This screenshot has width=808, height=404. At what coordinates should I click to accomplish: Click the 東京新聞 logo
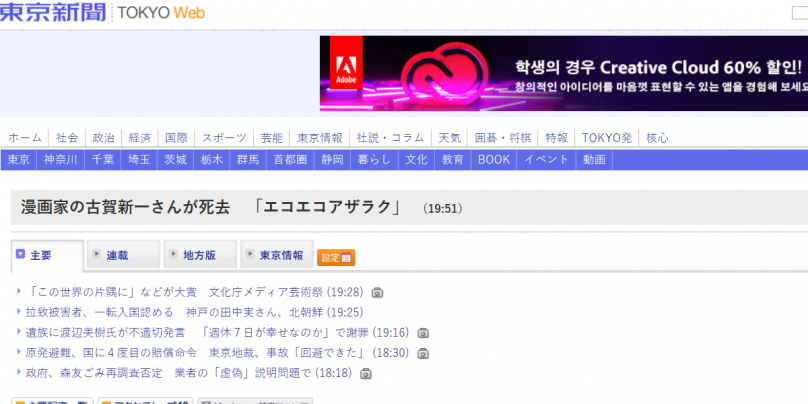55,12
